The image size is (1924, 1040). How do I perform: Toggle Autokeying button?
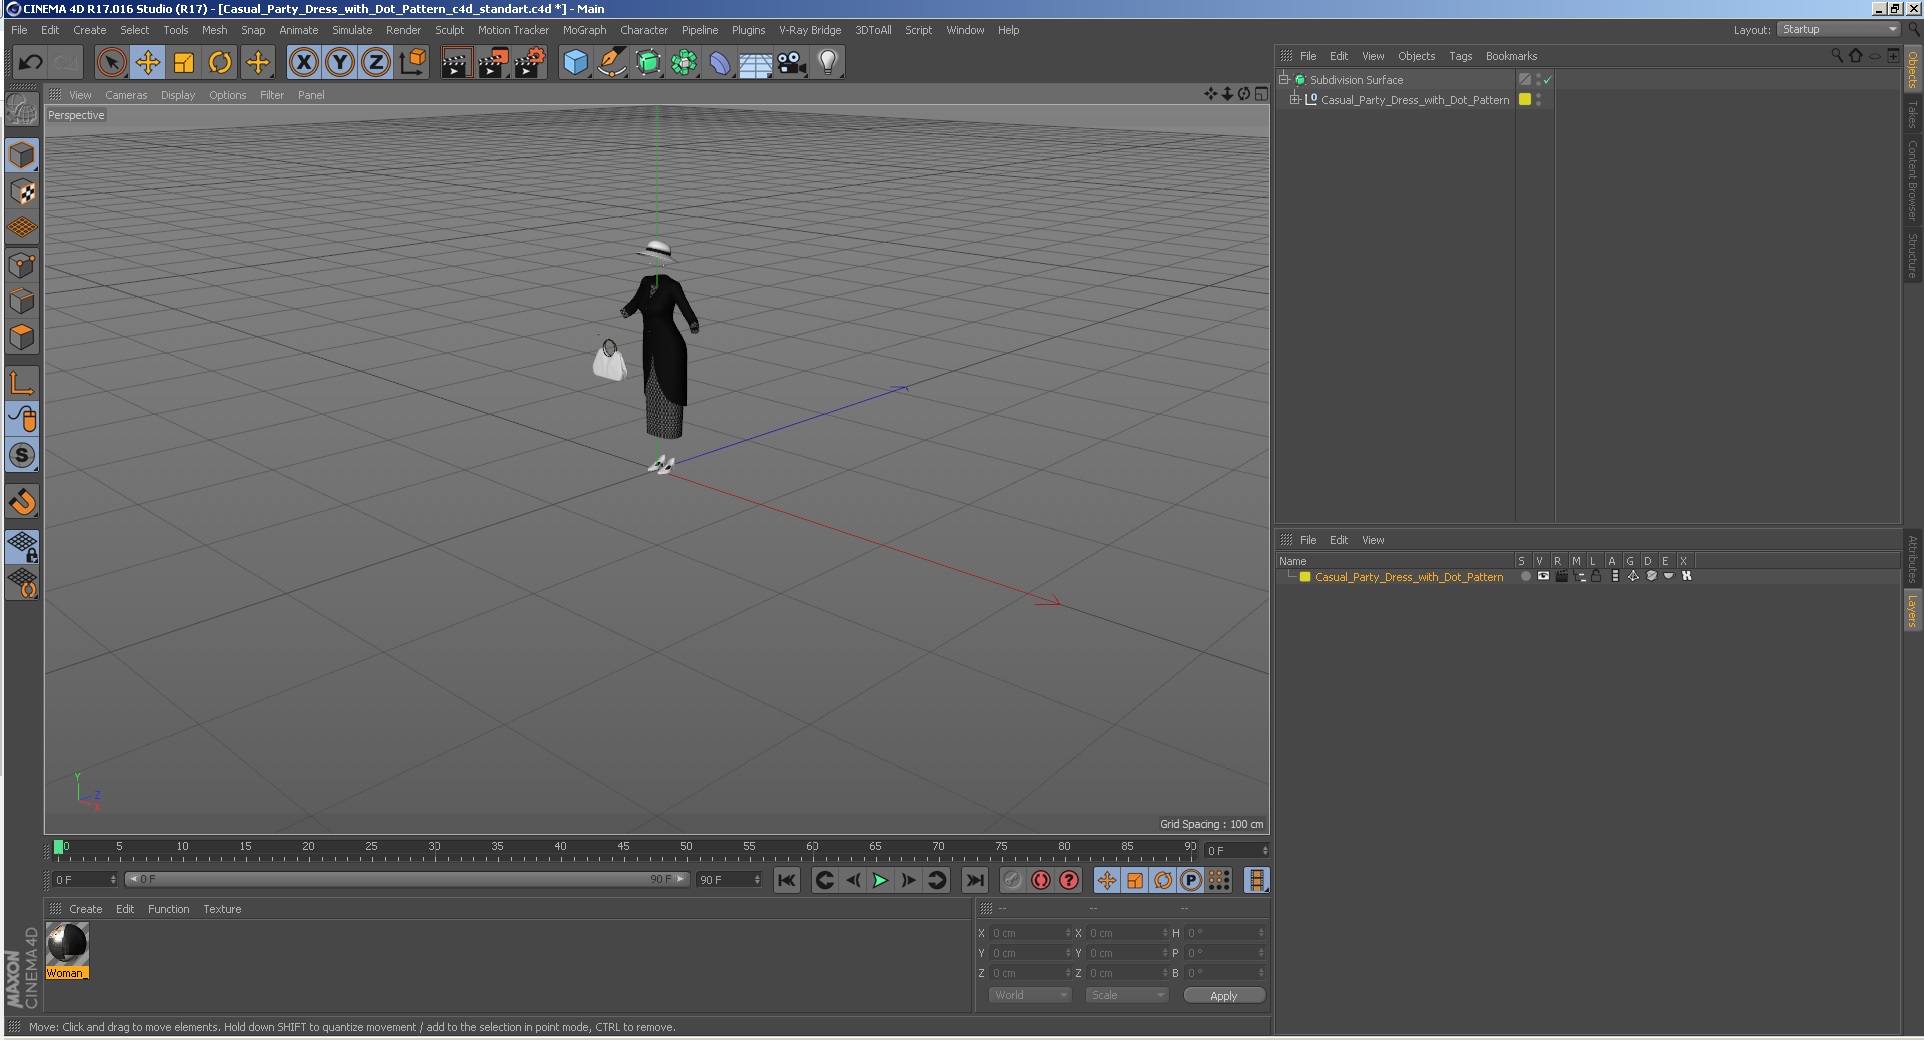(x=1041, y=880)
